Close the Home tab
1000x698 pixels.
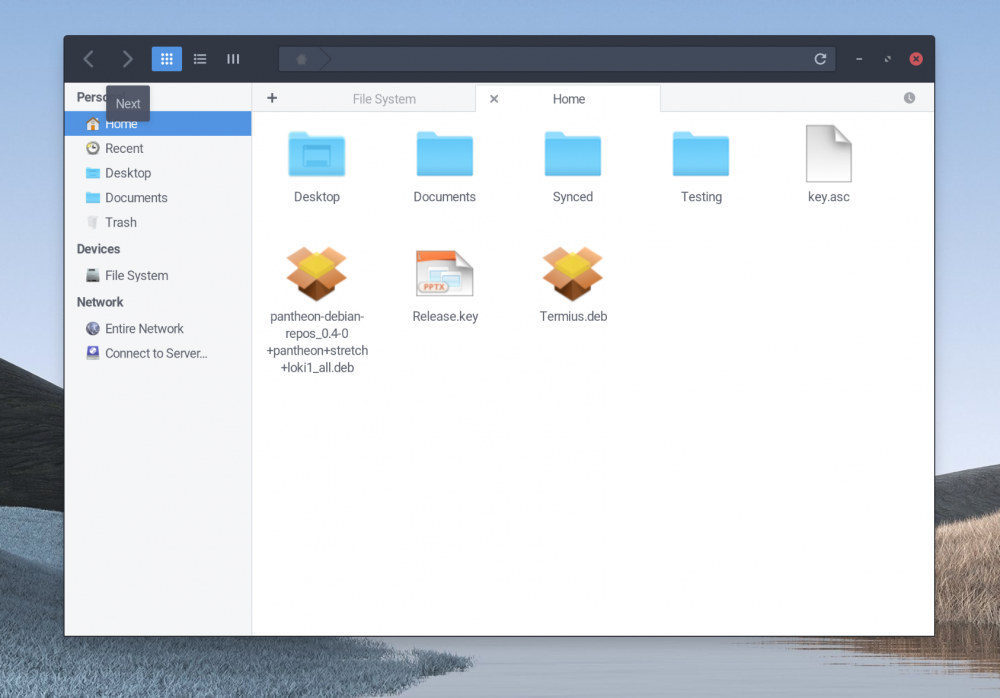point(494,99)
